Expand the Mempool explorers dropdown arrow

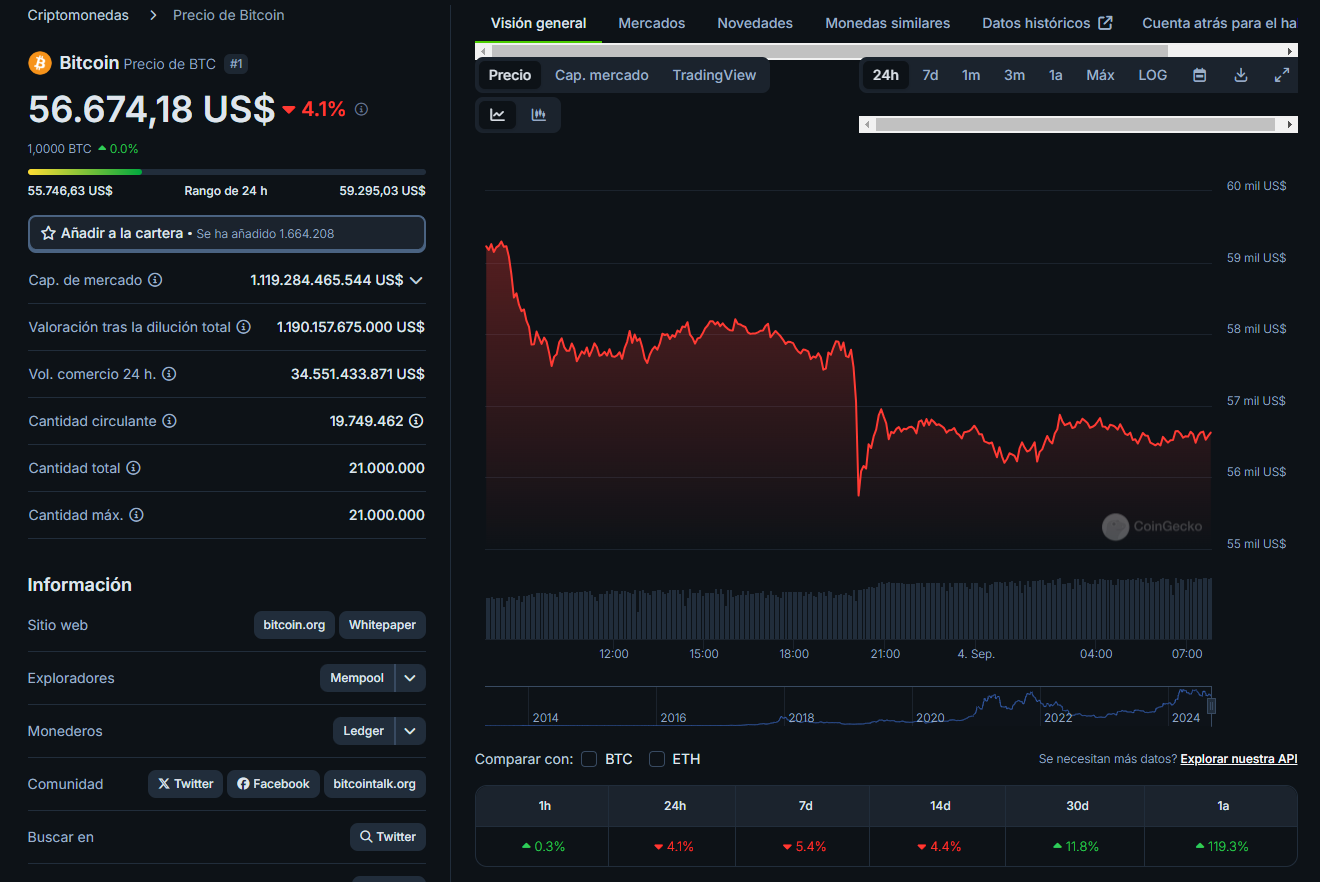[410, 678]
